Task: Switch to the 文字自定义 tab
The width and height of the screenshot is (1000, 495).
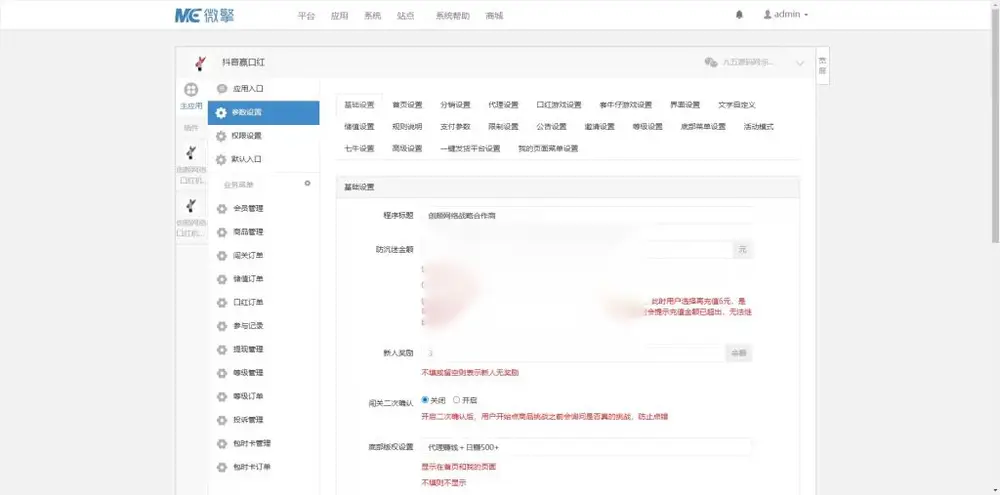Action: [x=737, y=105]
